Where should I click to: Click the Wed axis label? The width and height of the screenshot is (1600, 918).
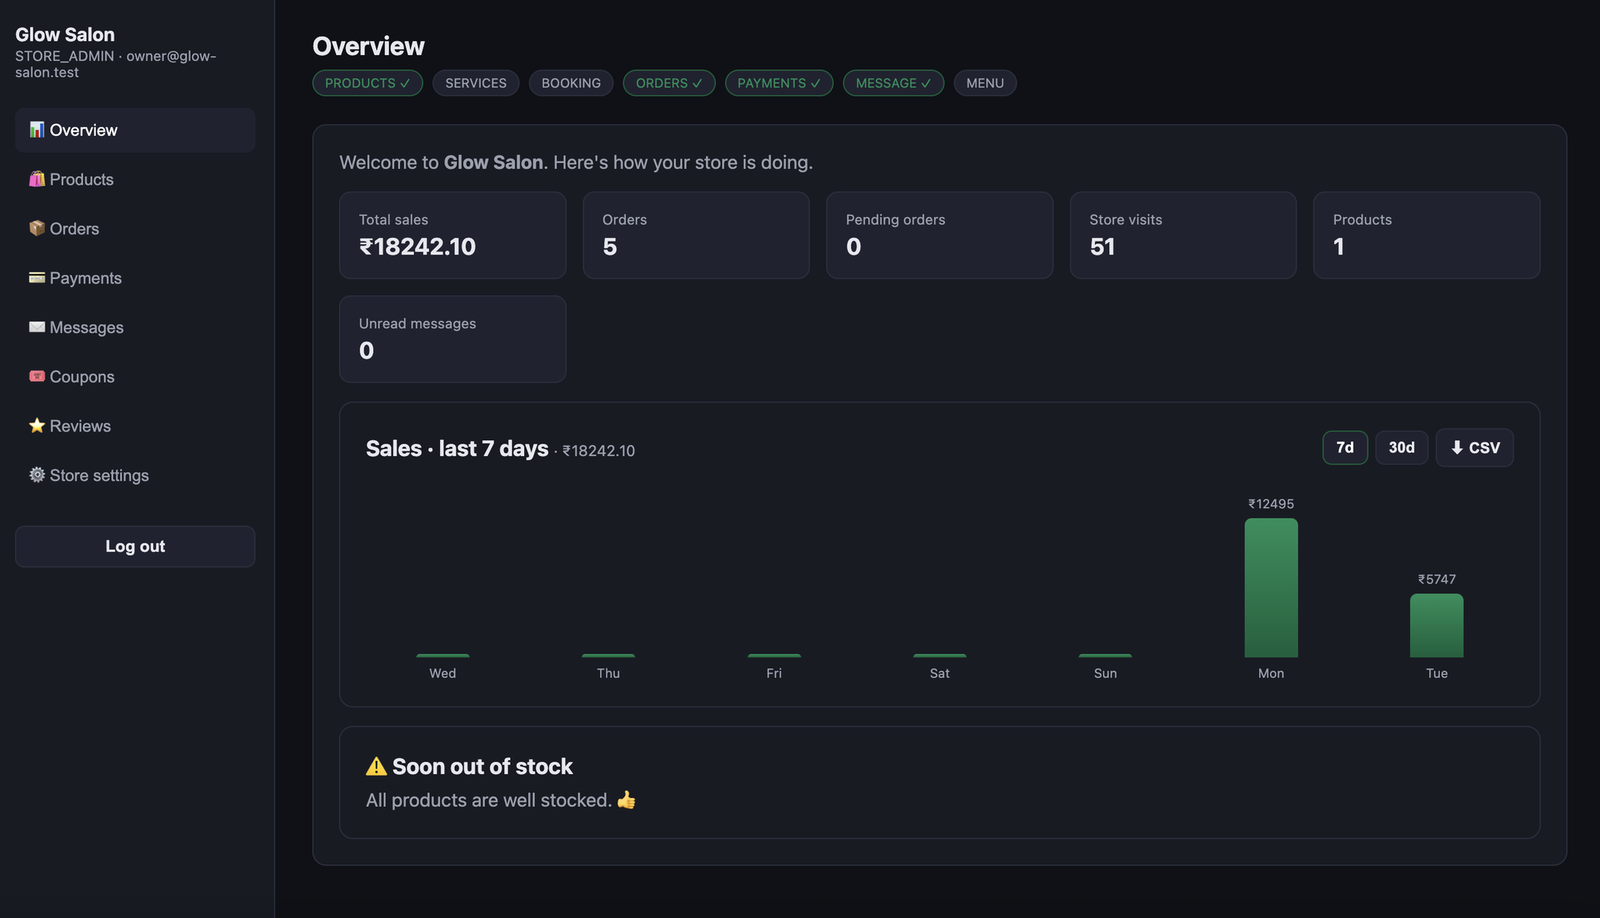443,673
